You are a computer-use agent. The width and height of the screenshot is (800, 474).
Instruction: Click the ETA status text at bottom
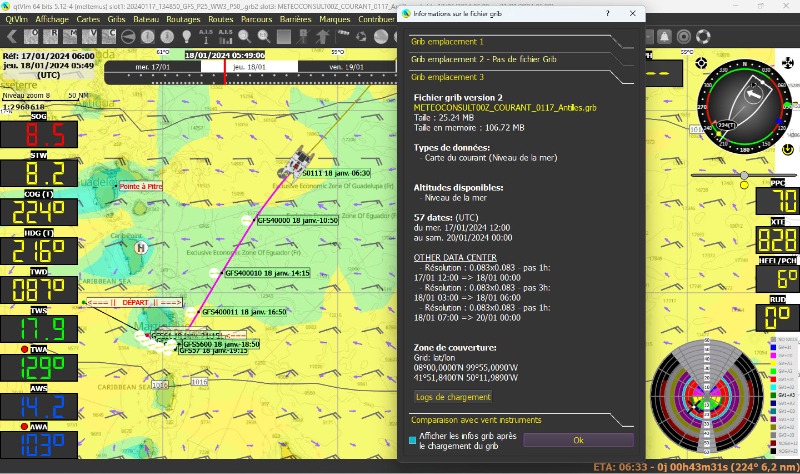pyautogui.click(x=695, y=467)
